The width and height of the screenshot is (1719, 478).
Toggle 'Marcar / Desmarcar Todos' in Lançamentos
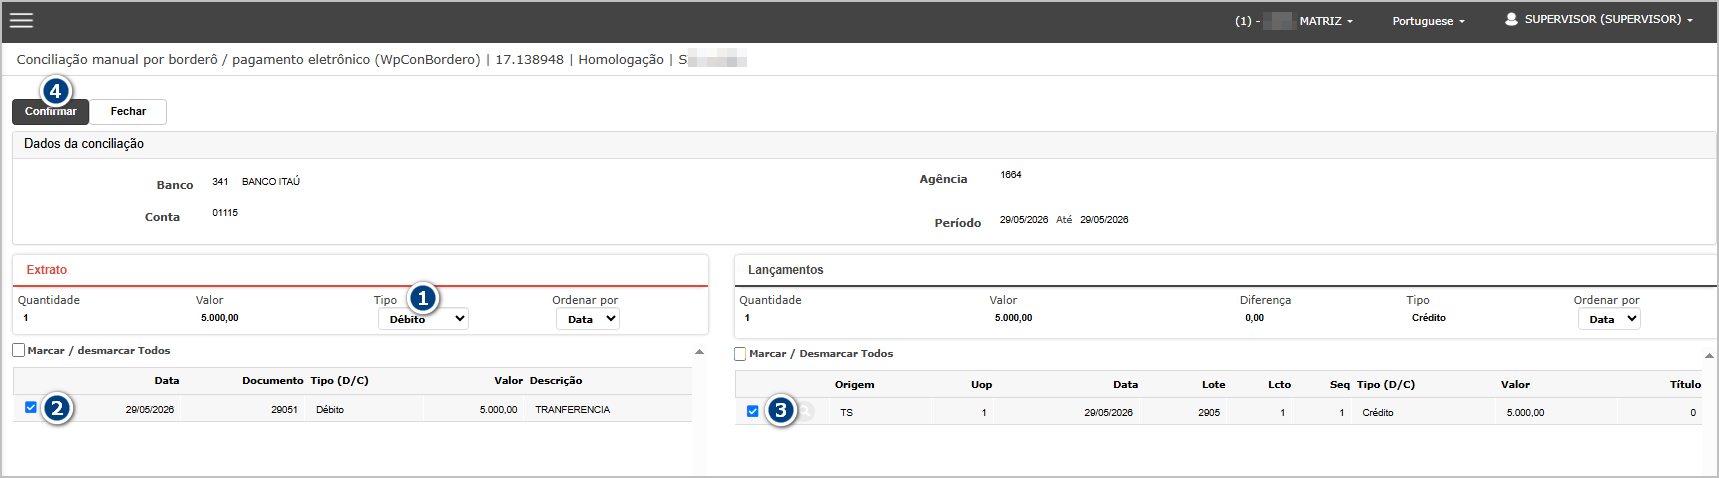coord(740,354)
